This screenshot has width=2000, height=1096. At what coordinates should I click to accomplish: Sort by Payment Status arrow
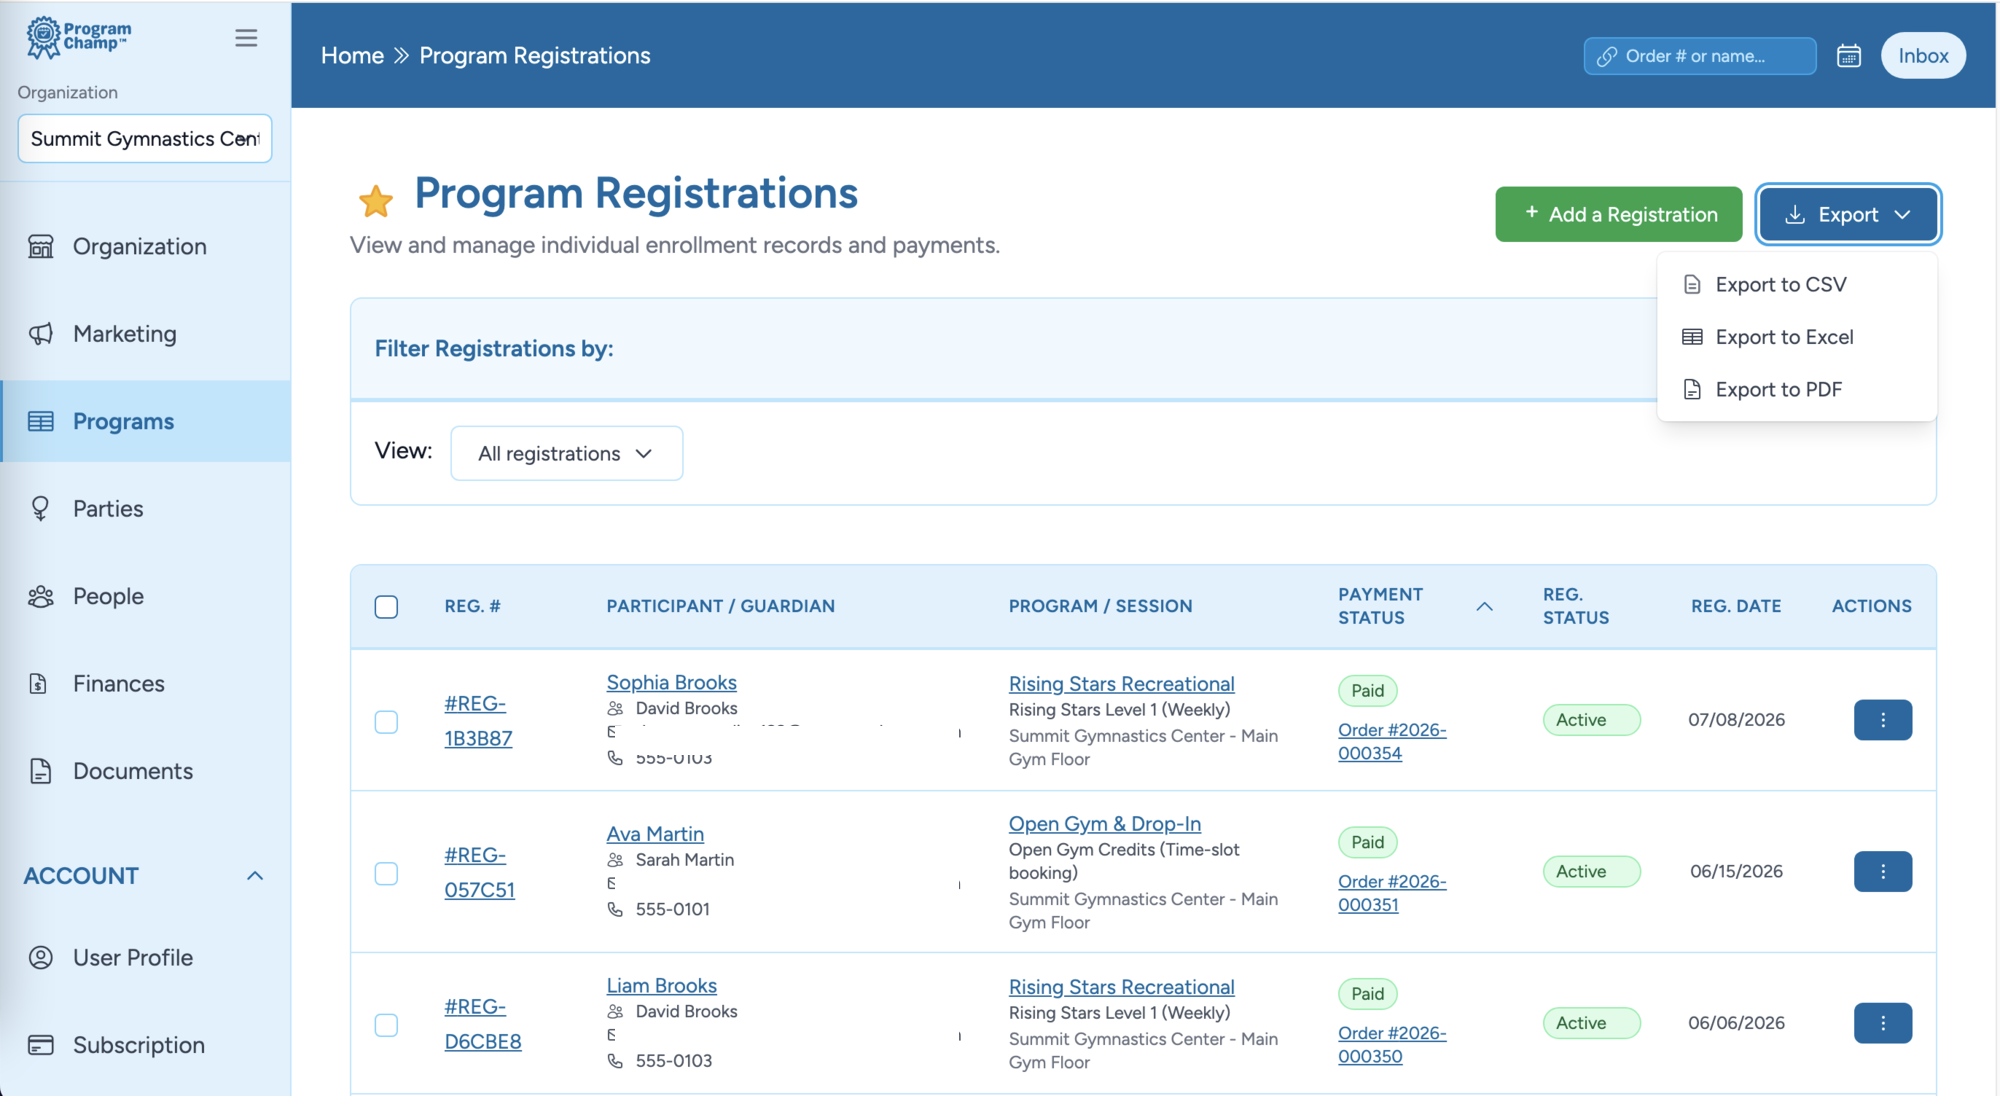[1484, 607]
